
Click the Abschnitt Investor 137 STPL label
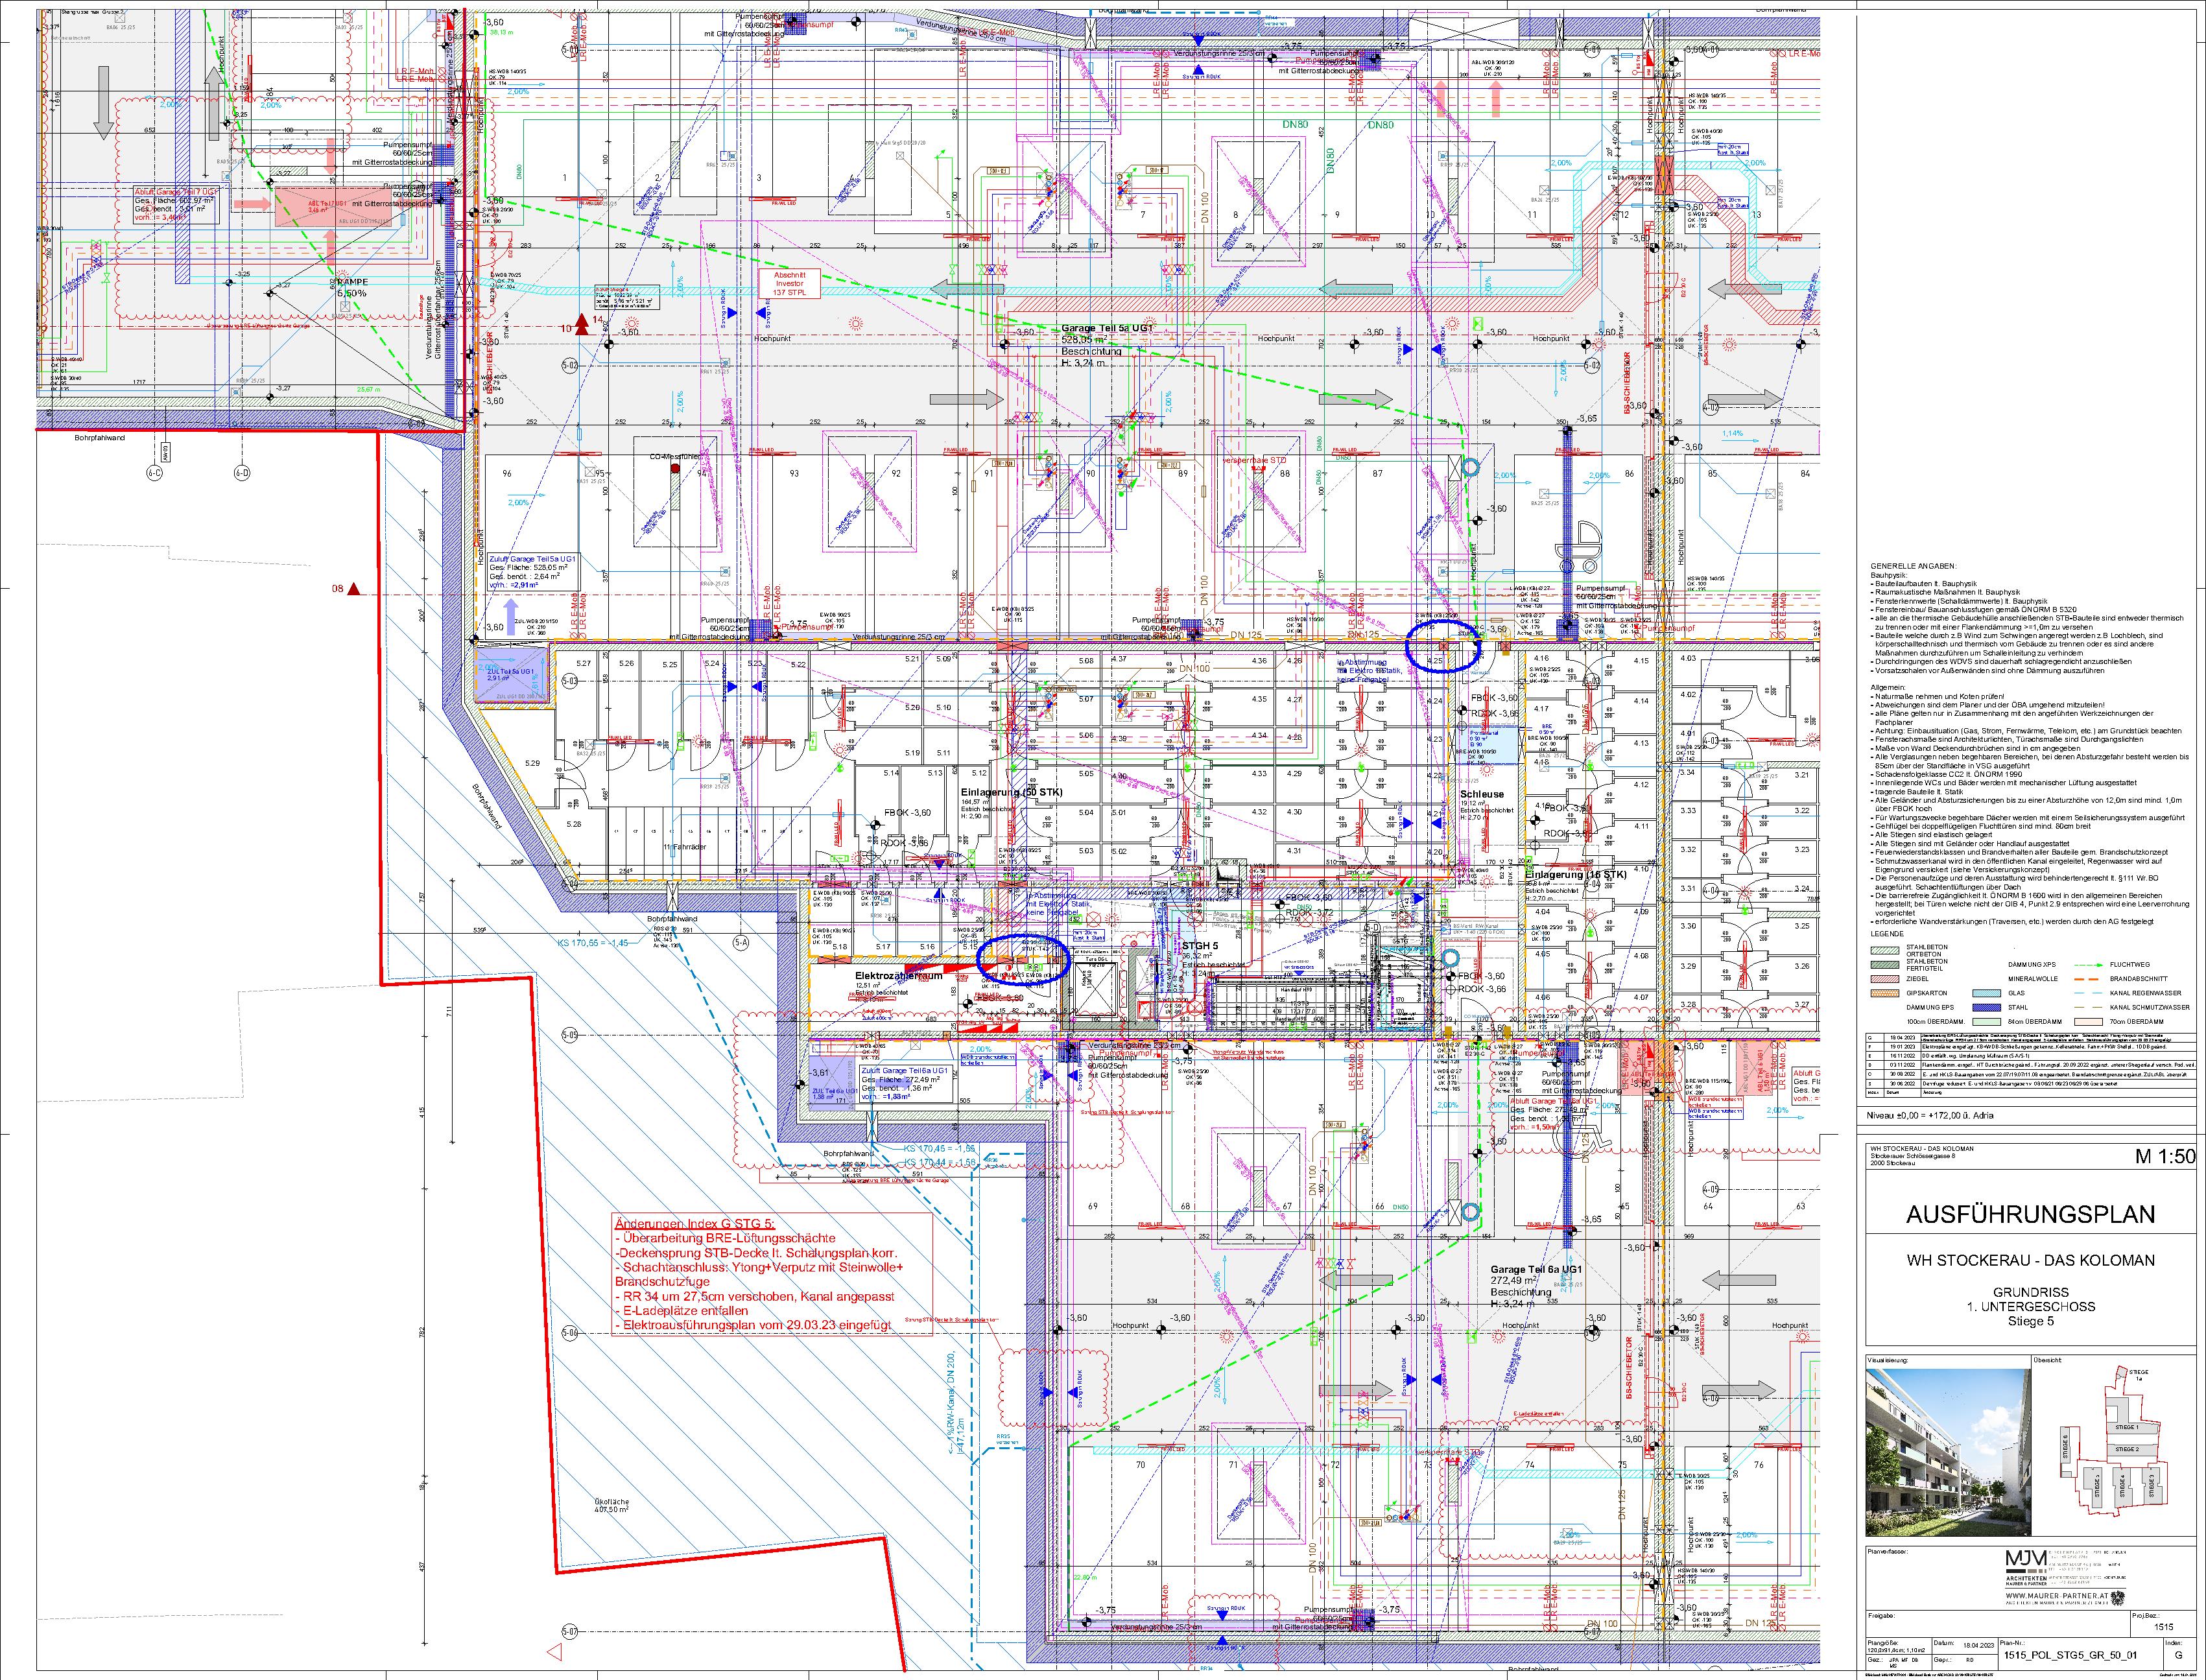click(790, 284)
